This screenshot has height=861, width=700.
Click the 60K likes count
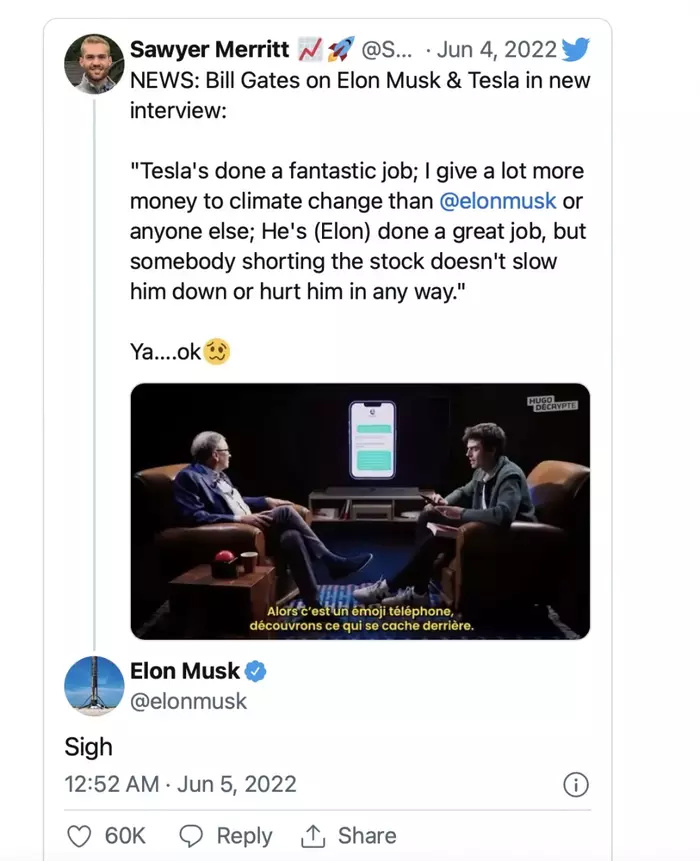pyautogui.click(x=125, y=836)
